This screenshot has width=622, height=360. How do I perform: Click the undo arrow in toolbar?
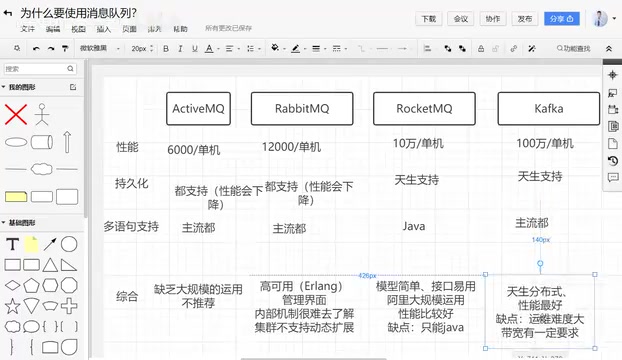36,48
